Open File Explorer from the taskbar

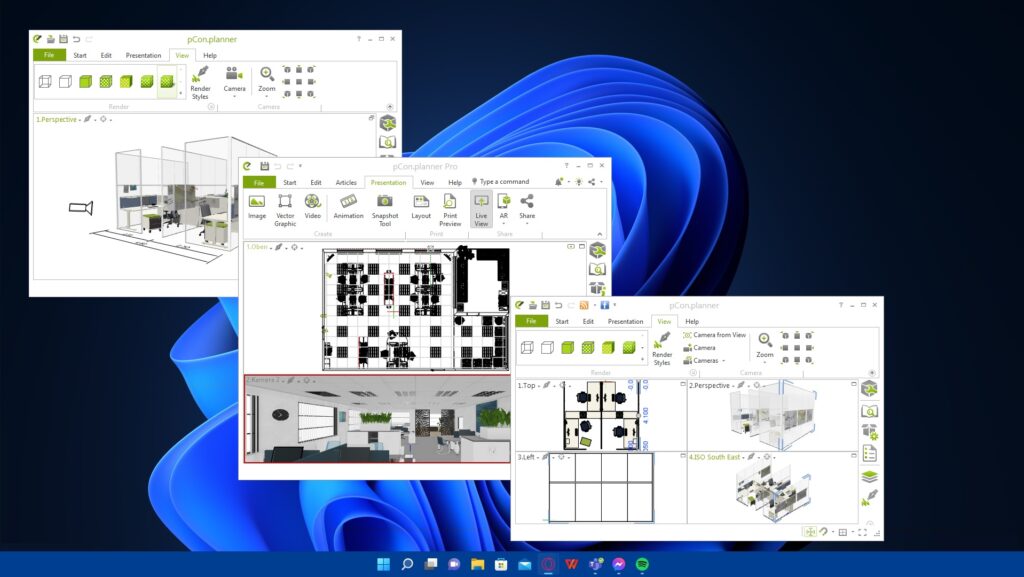477,564
